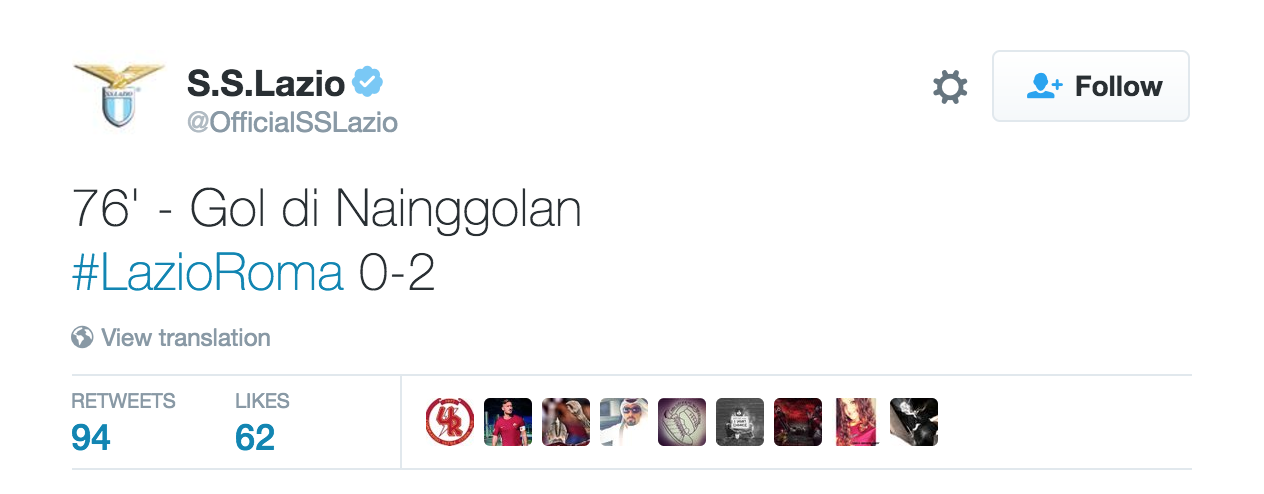Click the globe icon beside View translation
This screenshot has width=1264, height=494.
82,337
